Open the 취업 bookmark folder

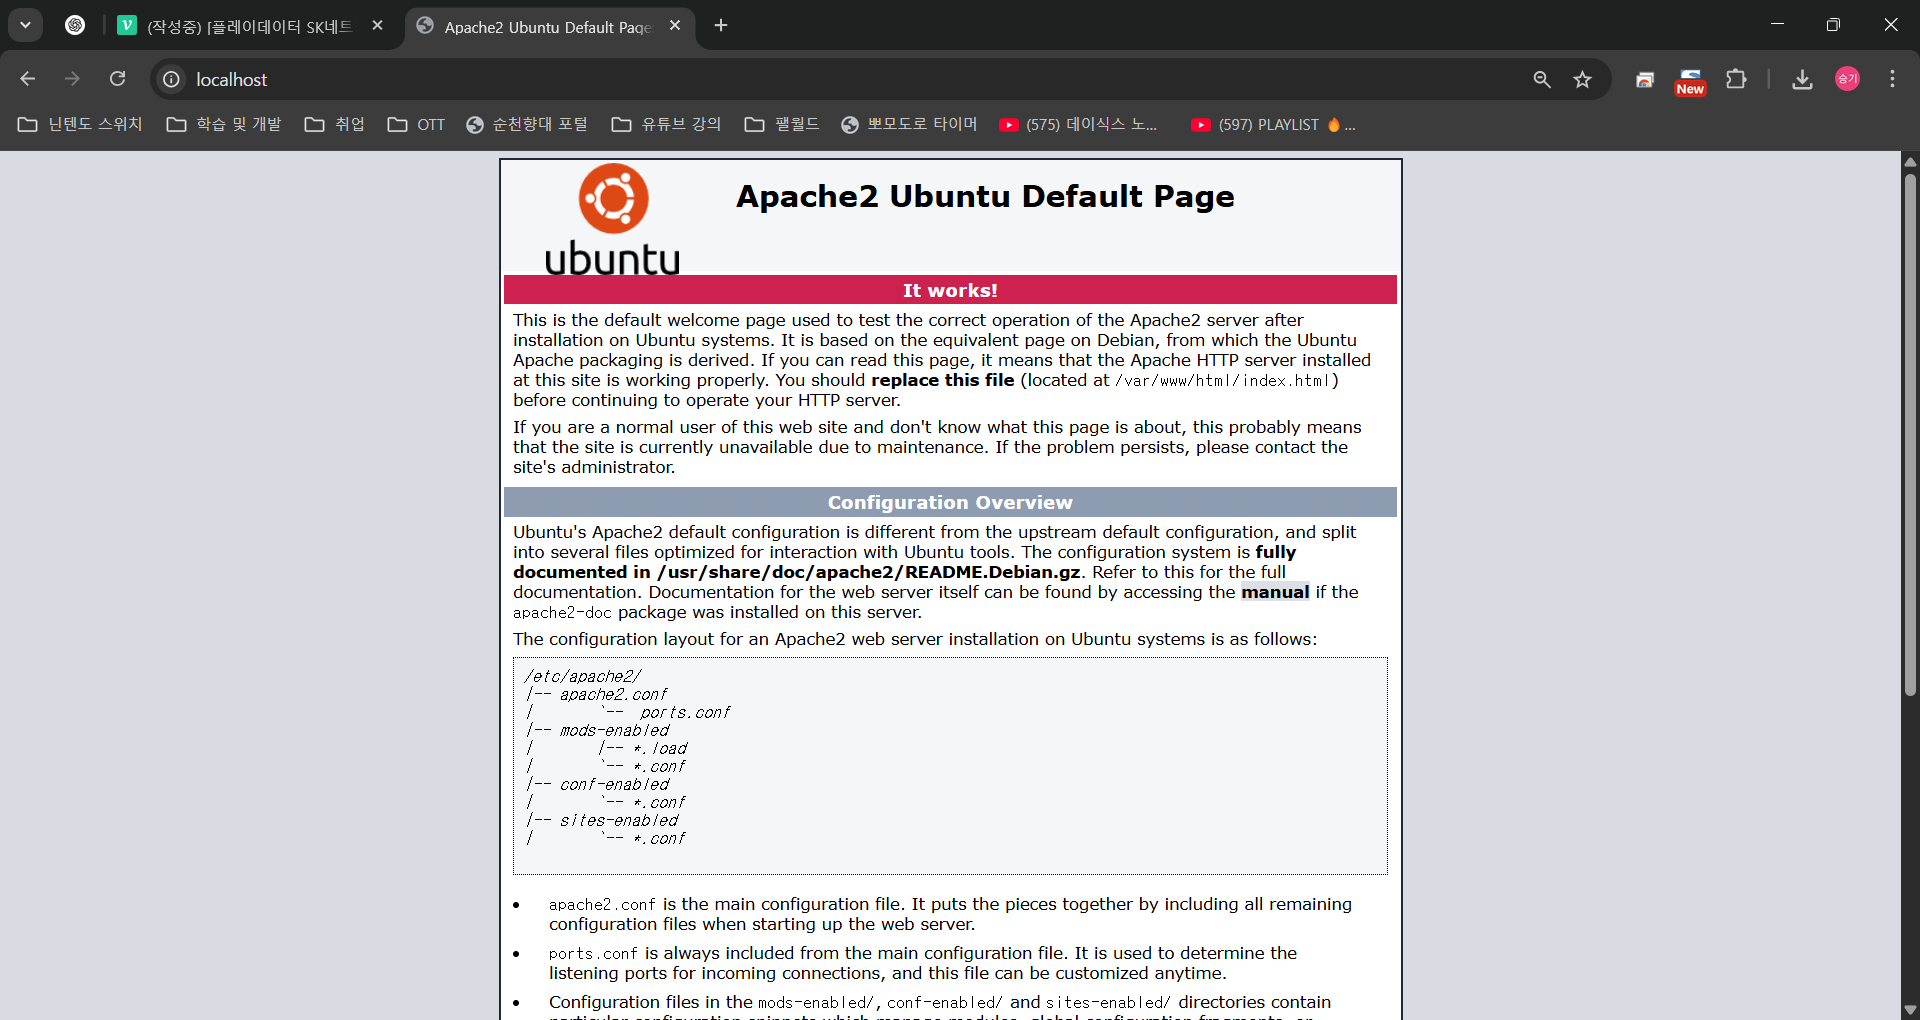(335, 124)
